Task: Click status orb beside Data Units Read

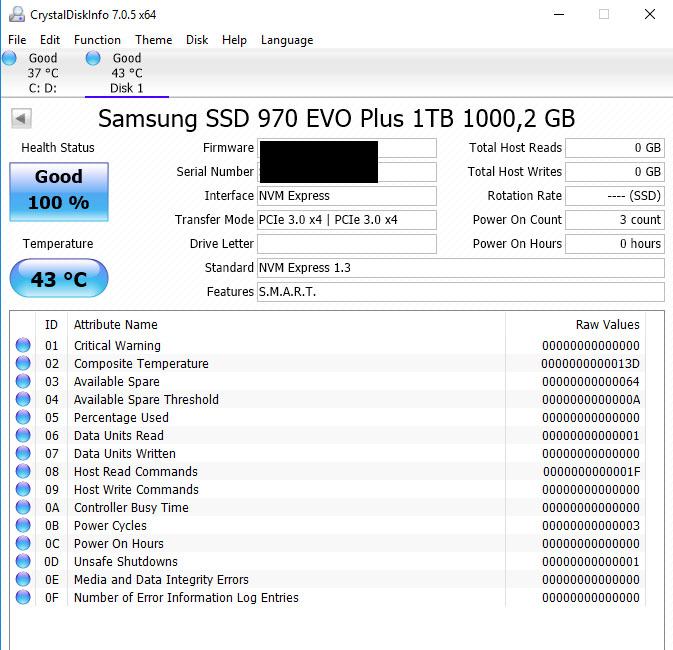Action: tap(23, 435)
